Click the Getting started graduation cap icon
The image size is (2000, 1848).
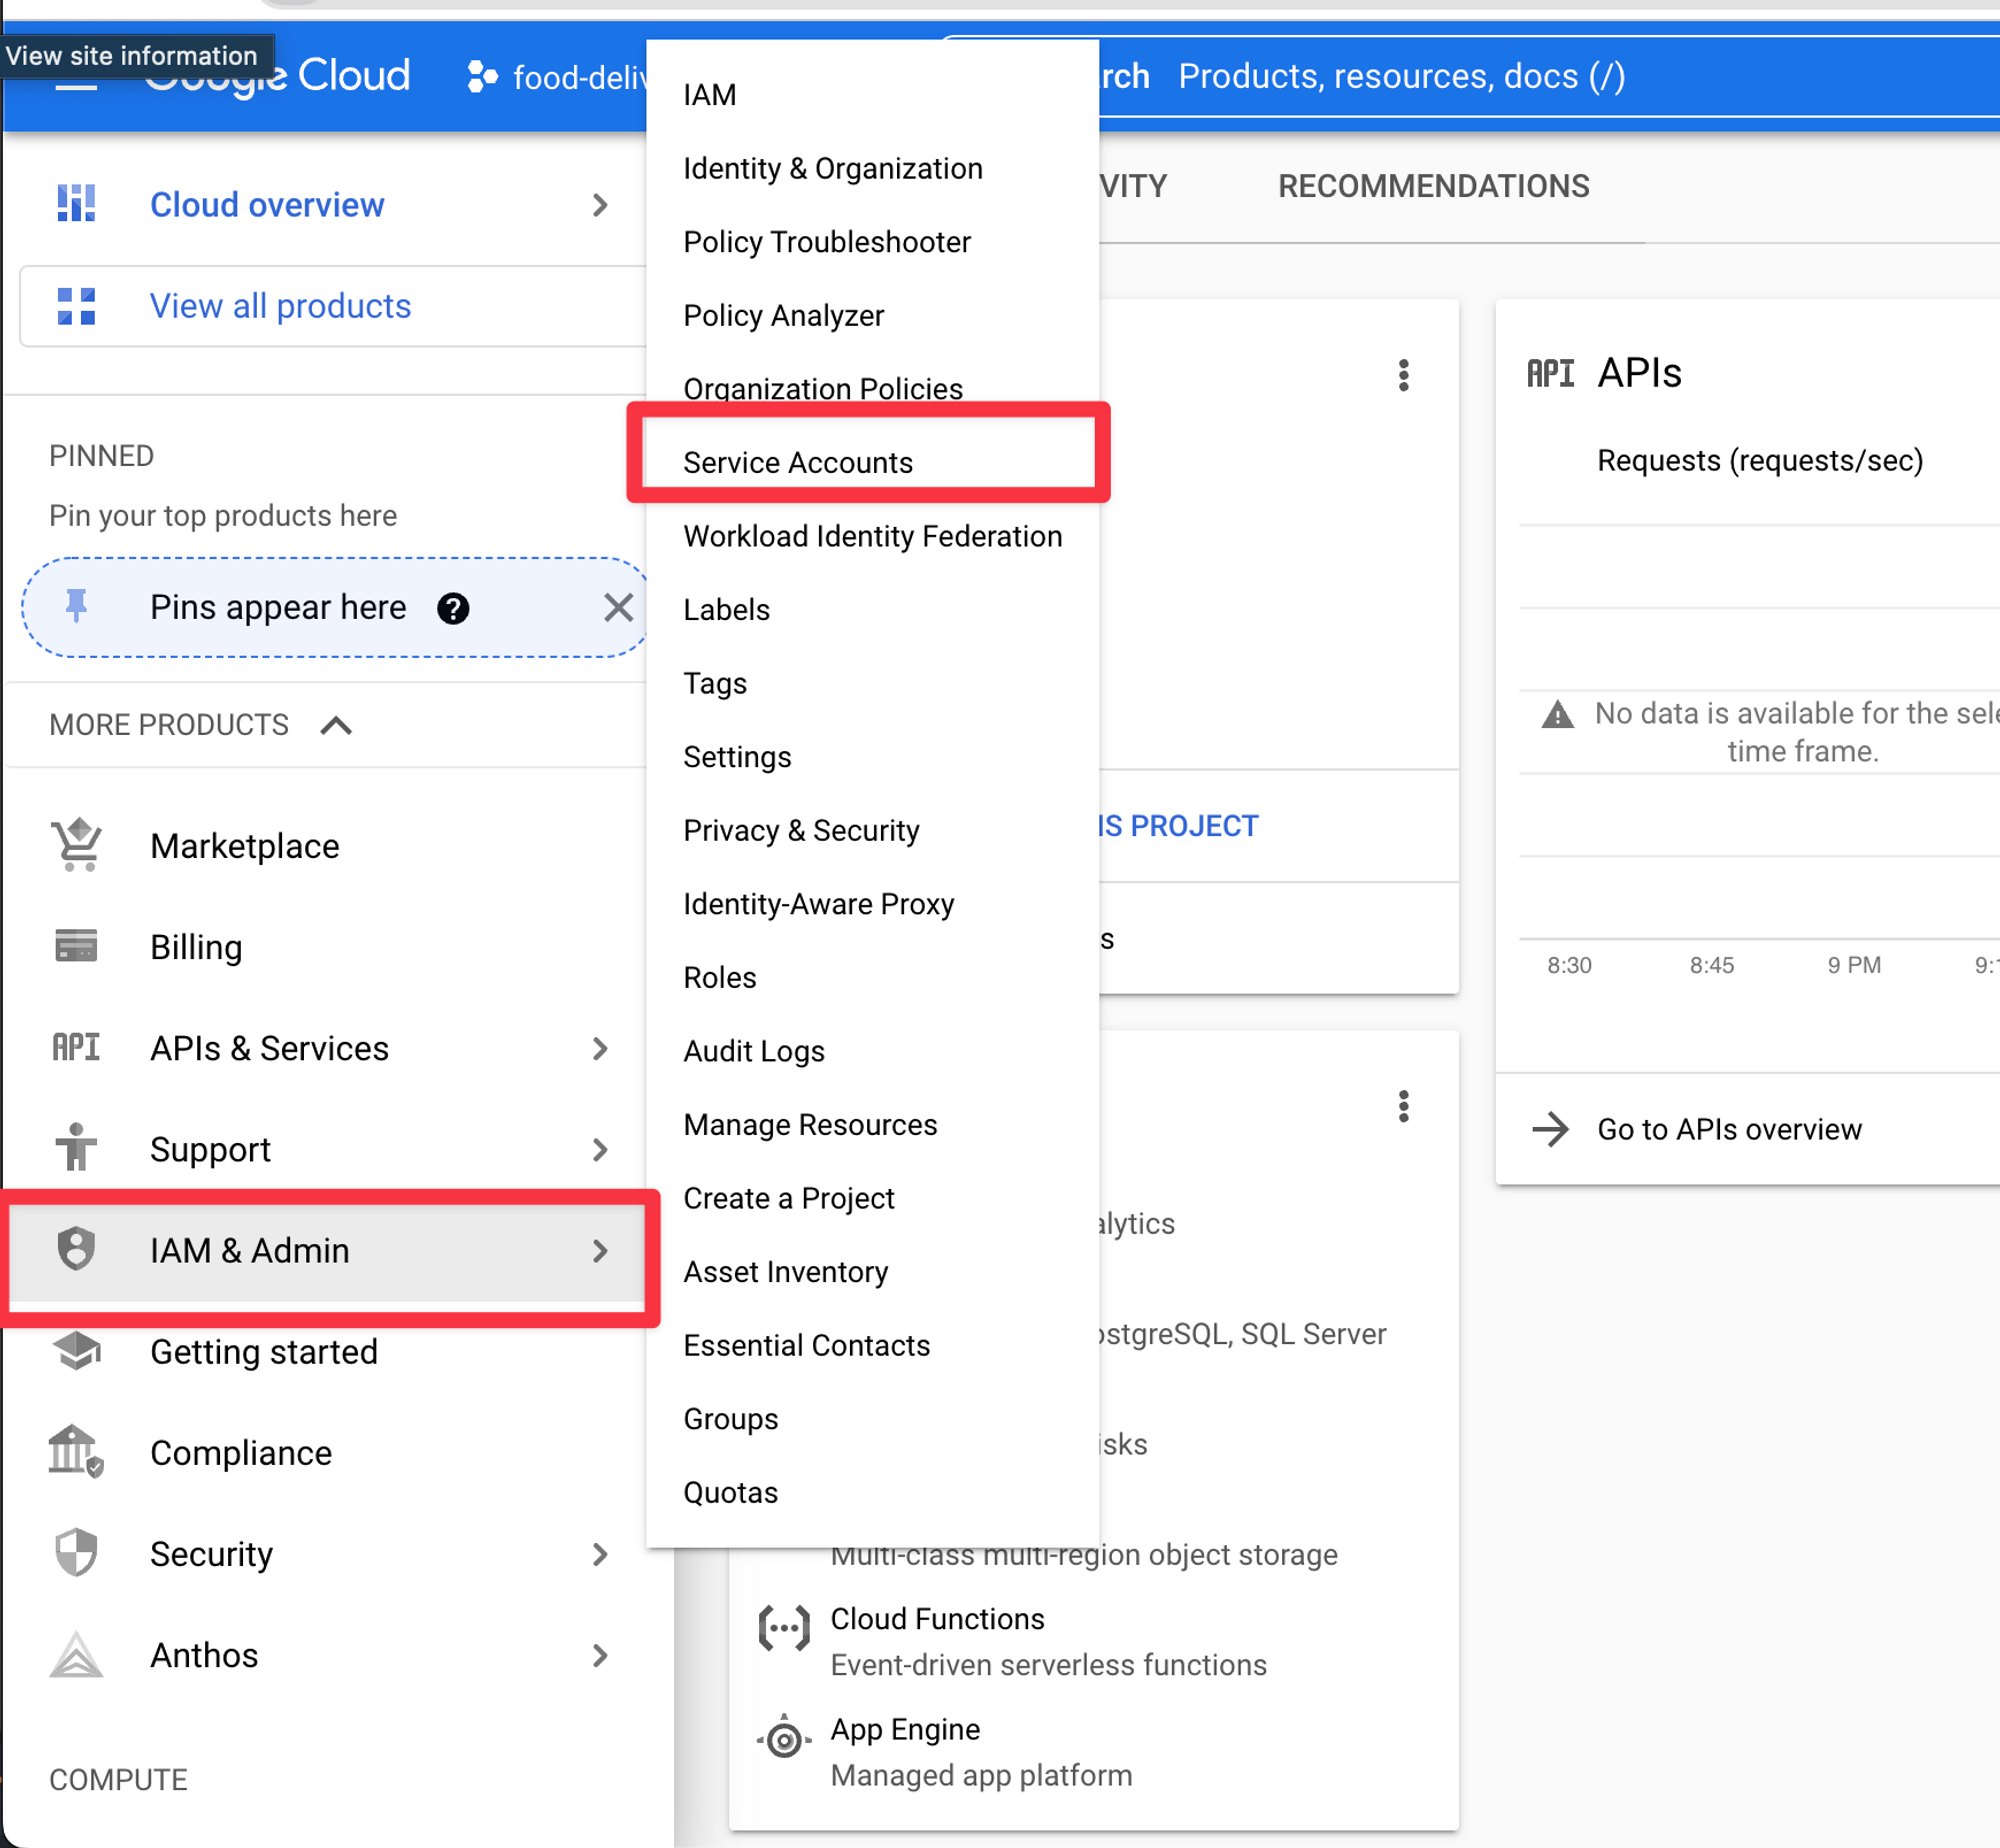click(77, 1351)
